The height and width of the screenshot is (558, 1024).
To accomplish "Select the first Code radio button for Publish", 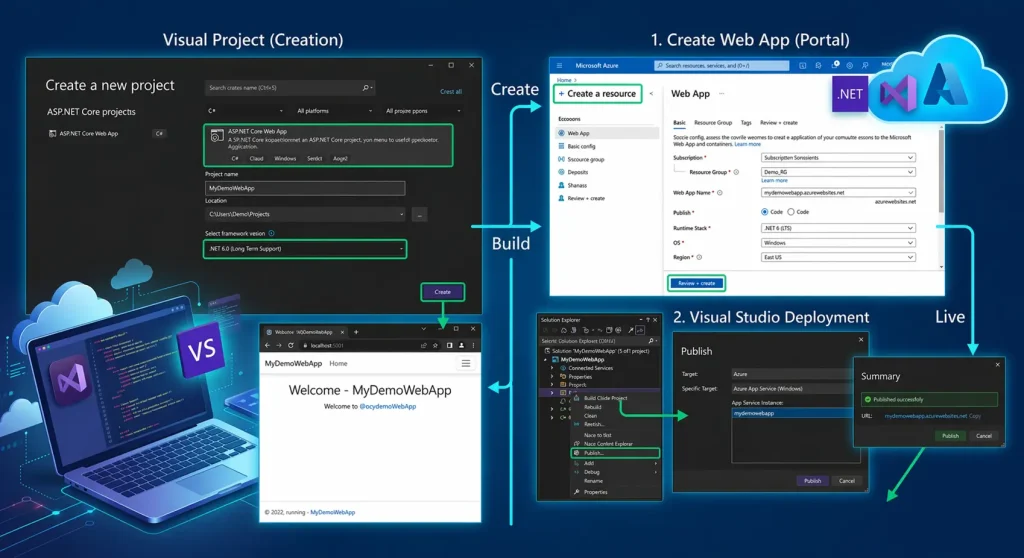I will [x=764, y=212].
